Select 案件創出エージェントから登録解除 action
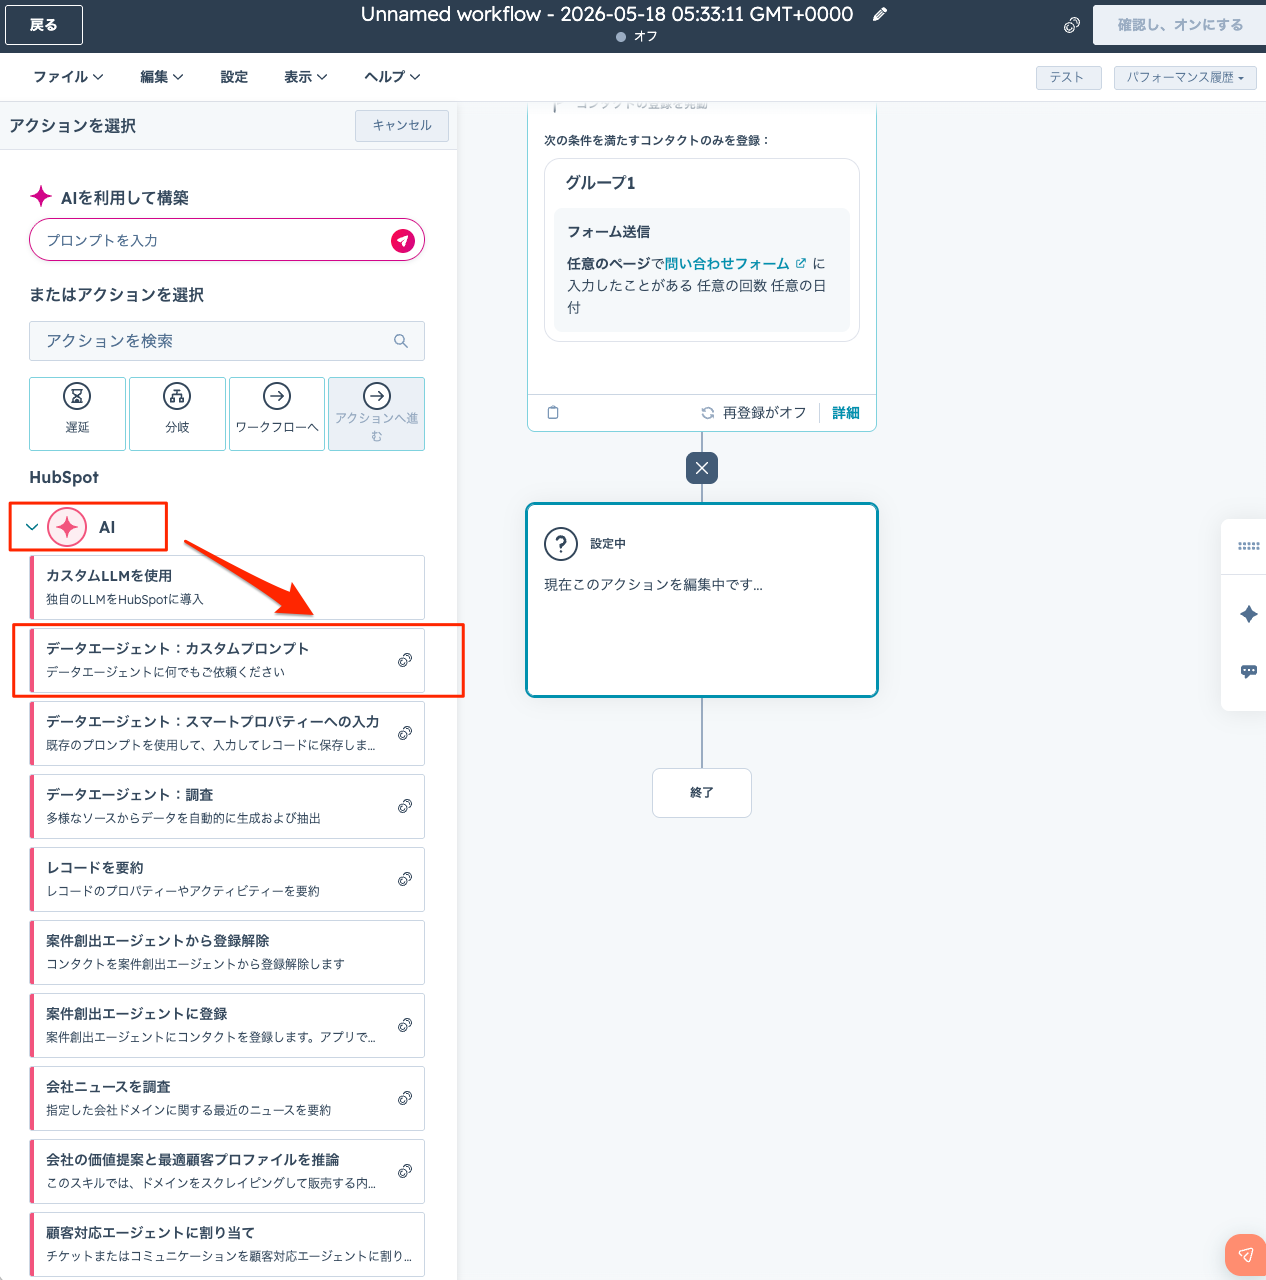The width and height of the screenshot is (1266, 1280). pyautogui.click(x=228, y=952)
